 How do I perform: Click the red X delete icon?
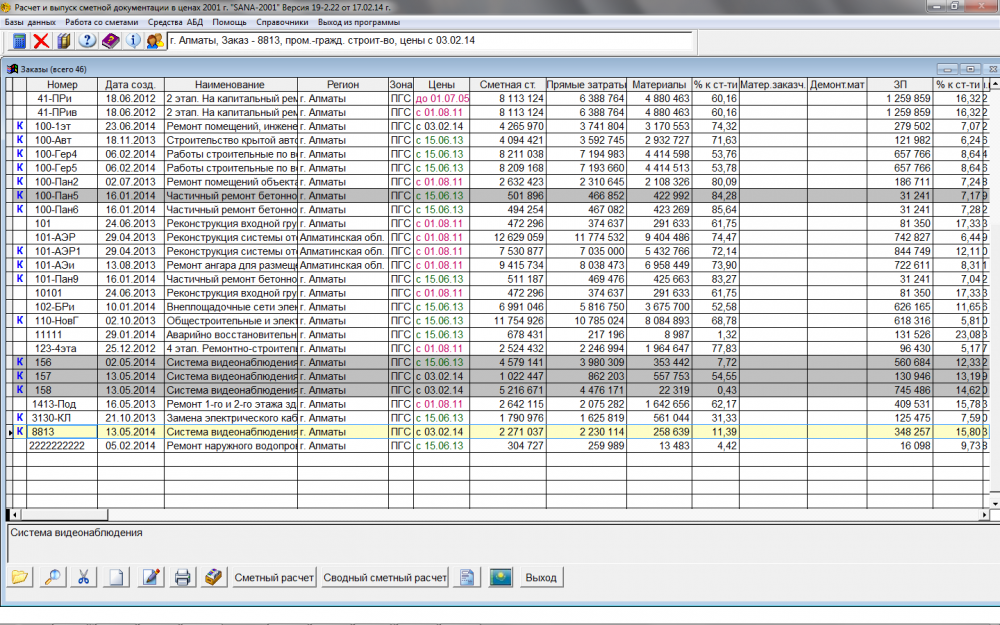tap(41, 41)
